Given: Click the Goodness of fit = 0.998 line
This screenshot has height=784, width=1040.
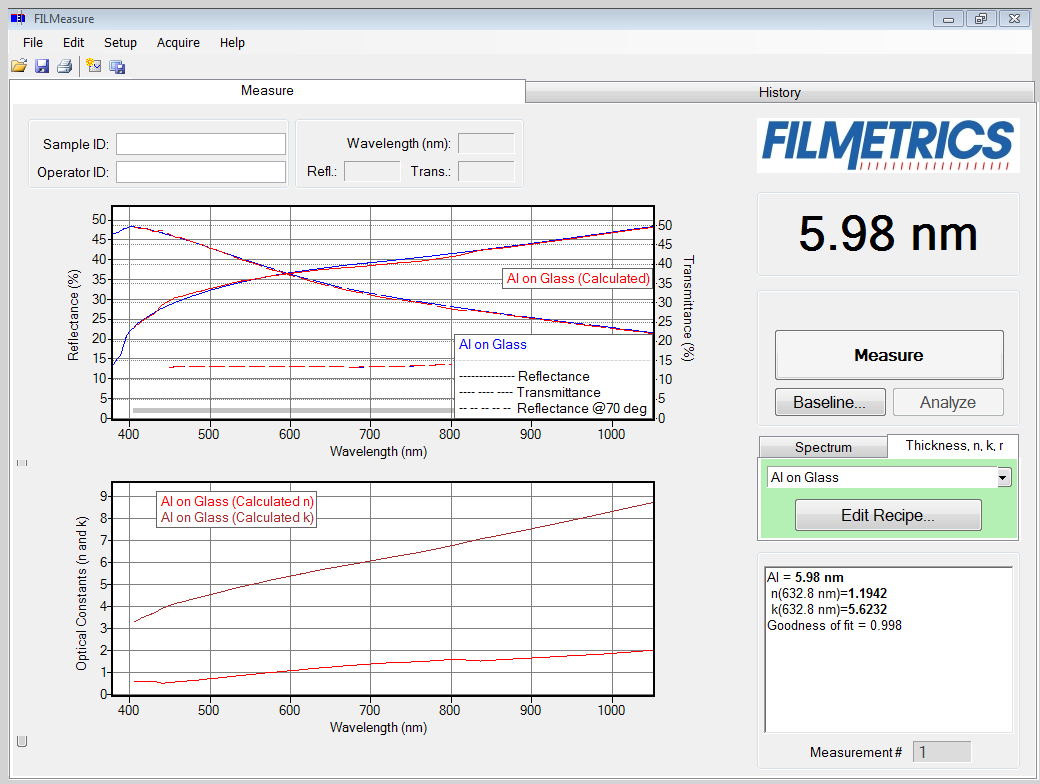Looking at the screenshot, I should 834,625.
